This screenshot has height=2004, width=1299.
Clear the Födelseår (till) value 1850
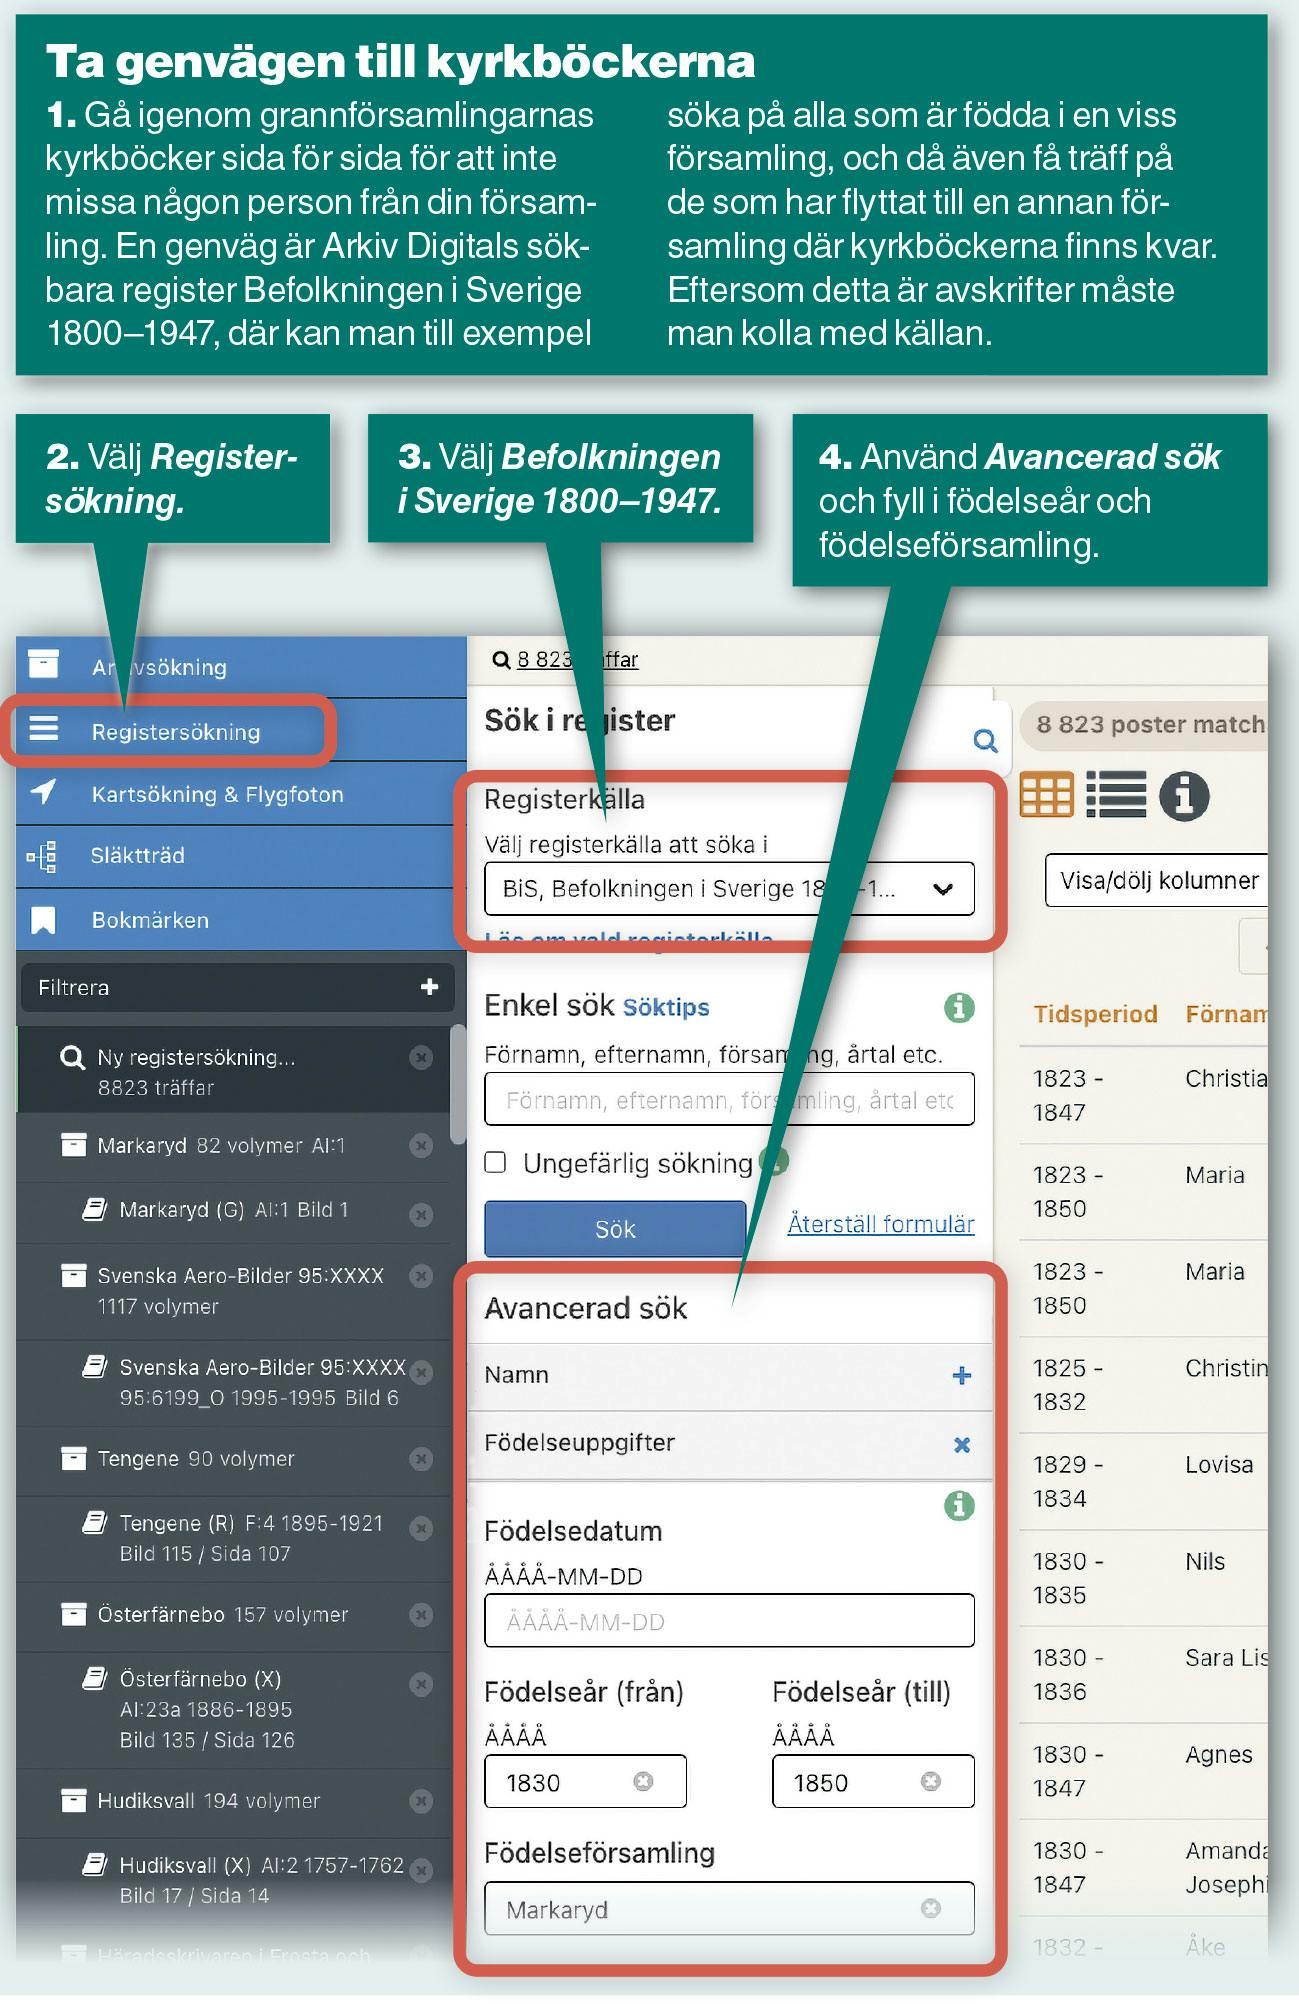(931, 1781)
